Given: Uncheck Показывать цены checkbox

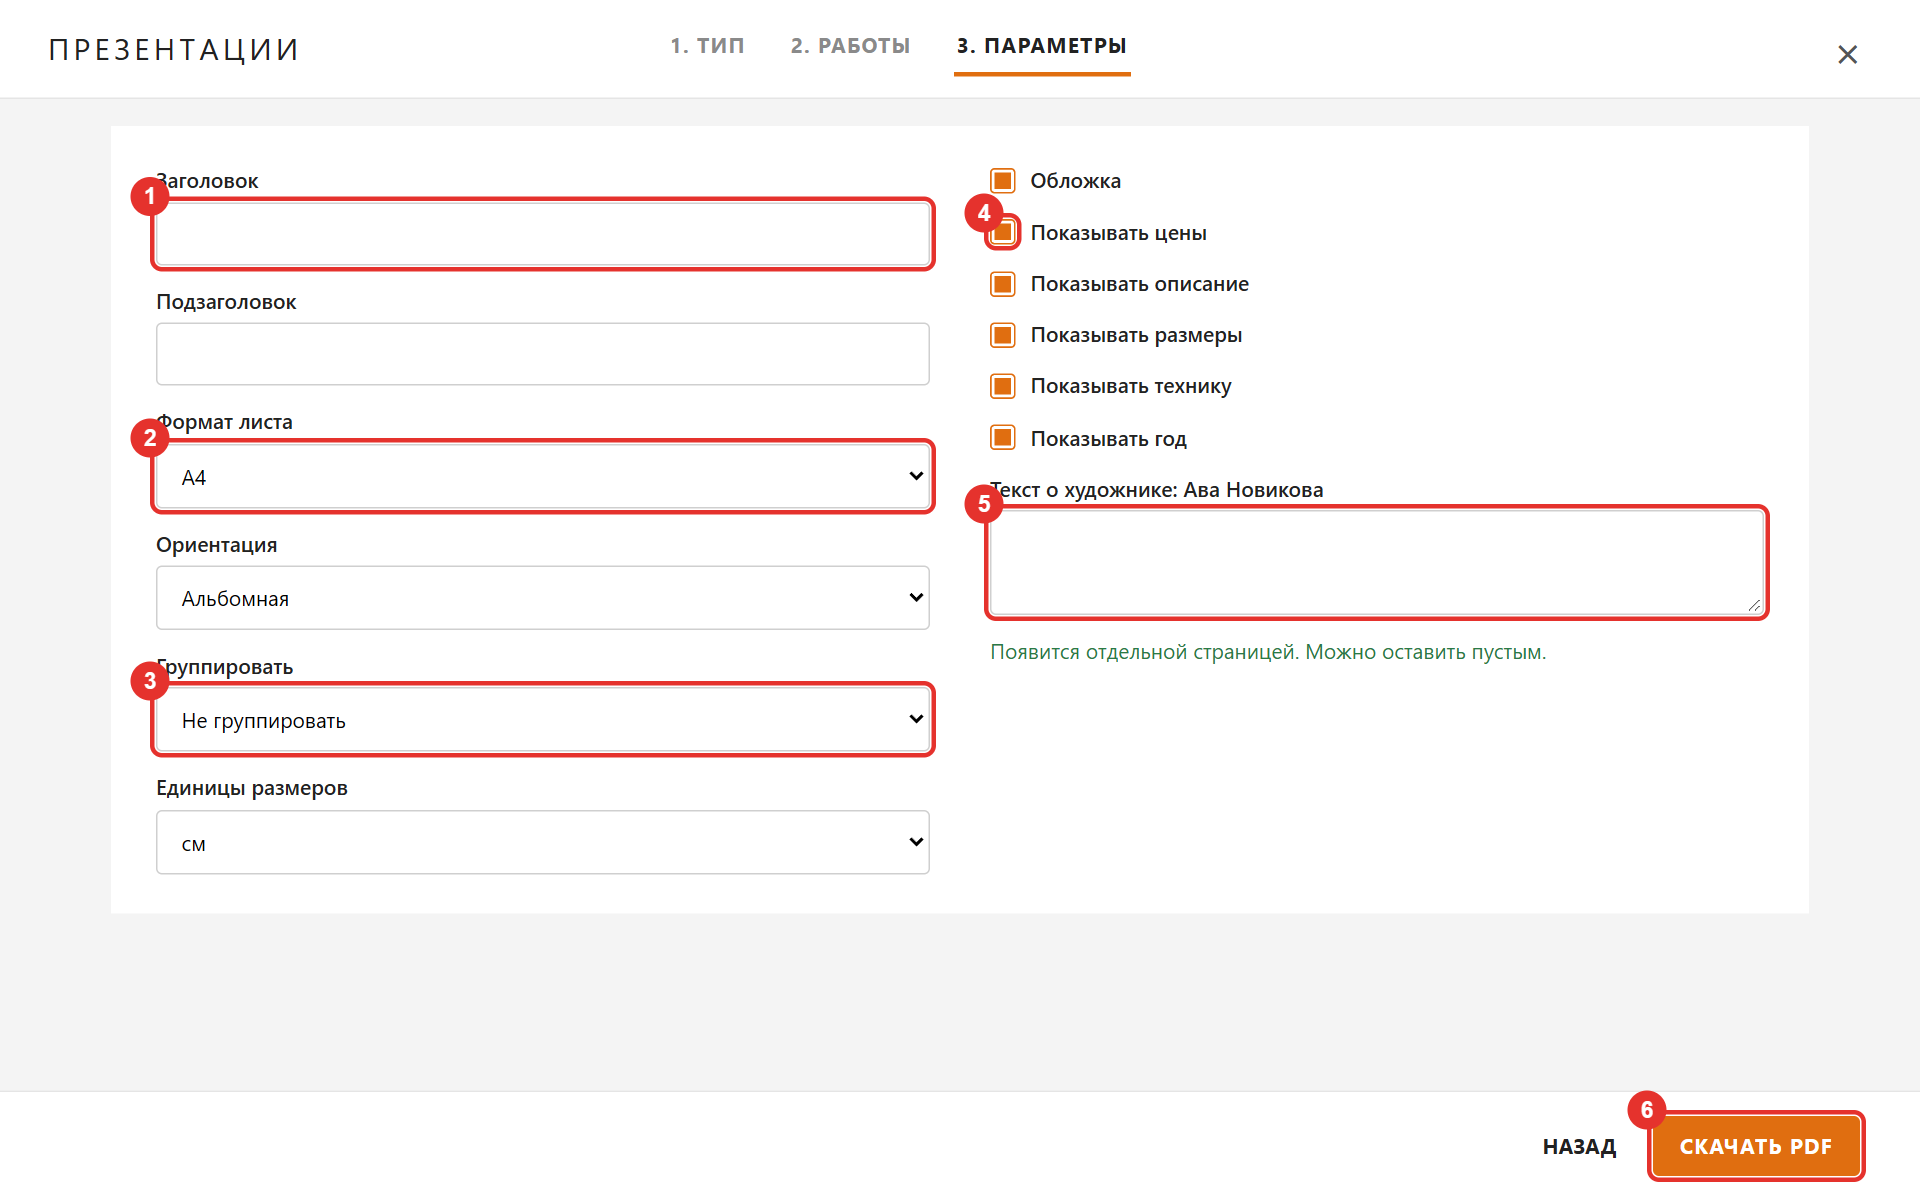Looking at the screenshot, I should 1003,232.
